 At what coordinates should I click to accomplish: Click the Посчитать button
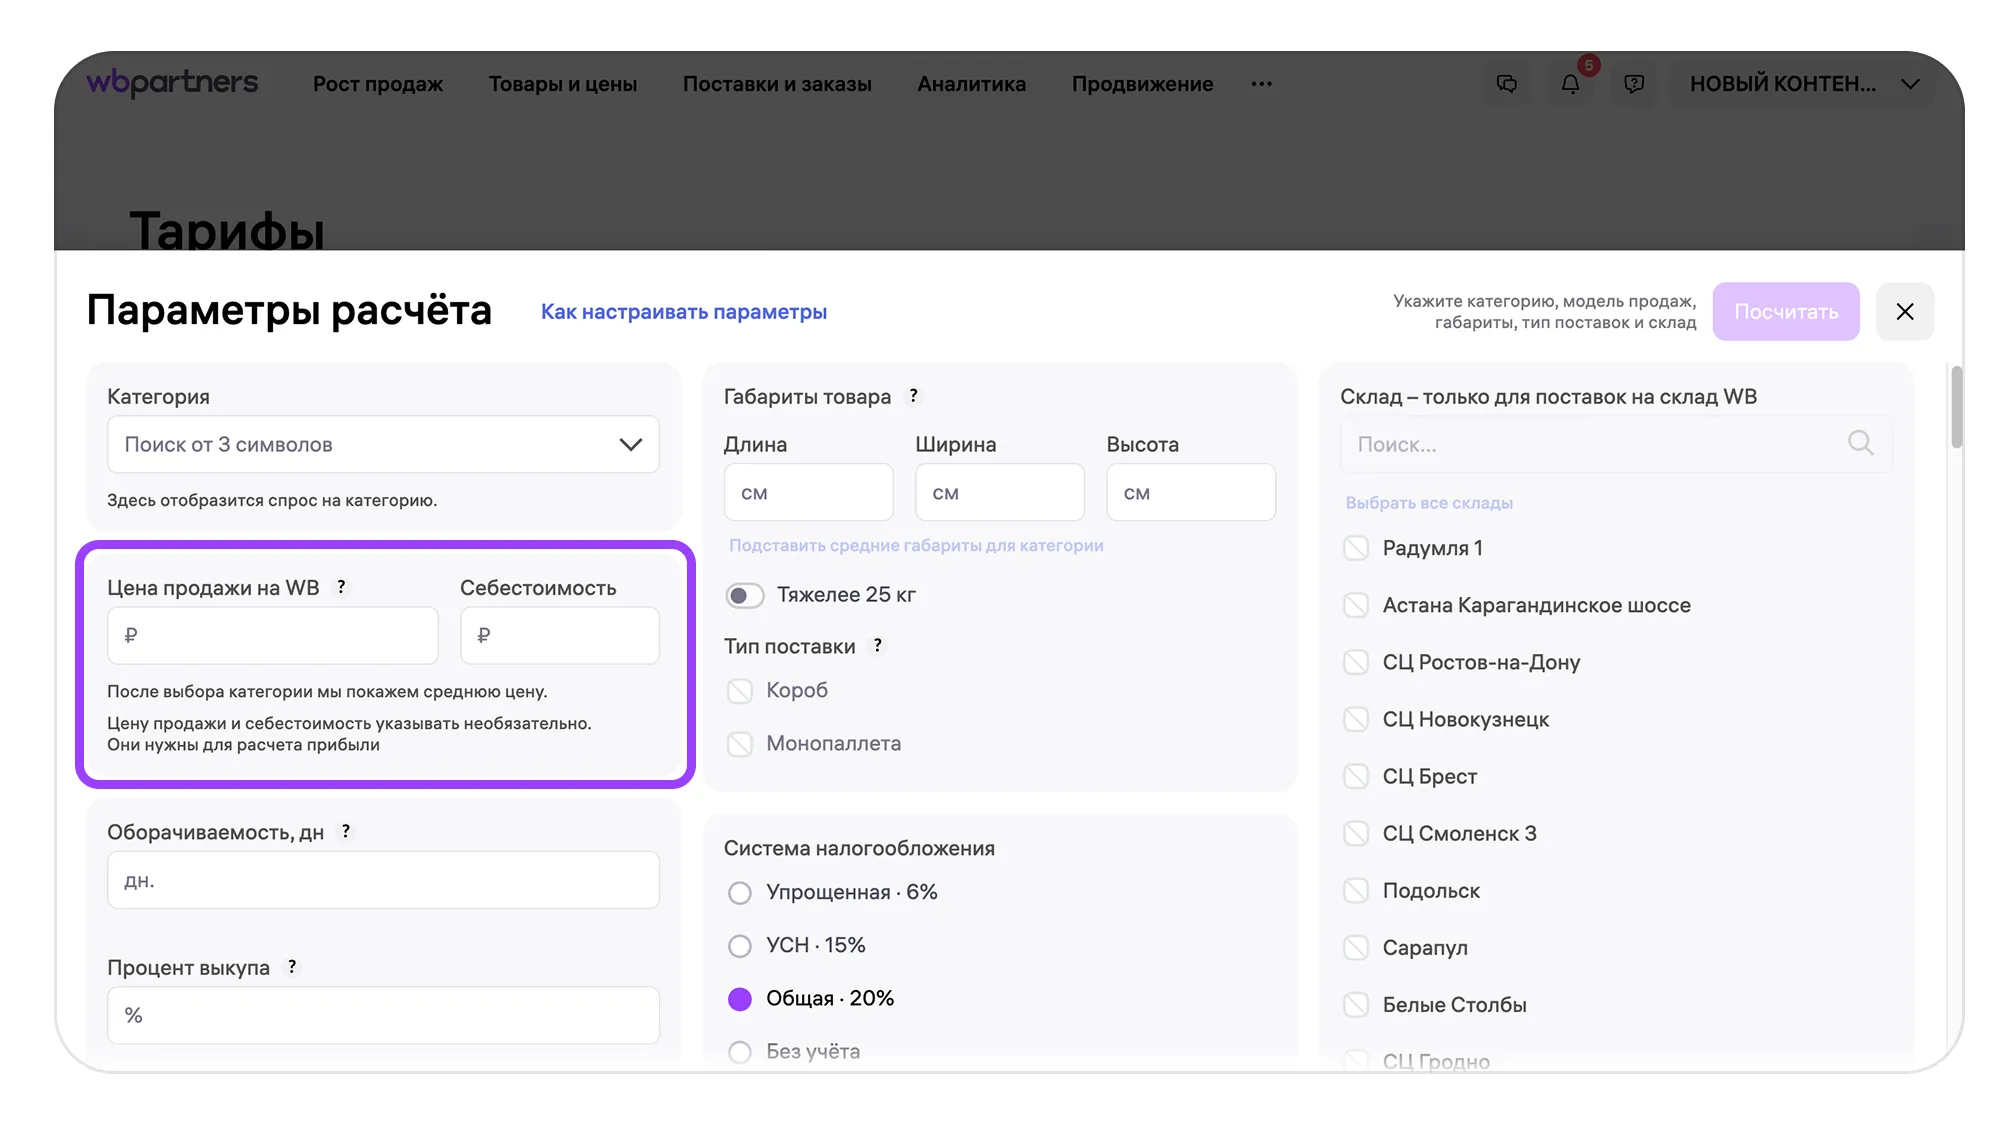click(1786, 311)
